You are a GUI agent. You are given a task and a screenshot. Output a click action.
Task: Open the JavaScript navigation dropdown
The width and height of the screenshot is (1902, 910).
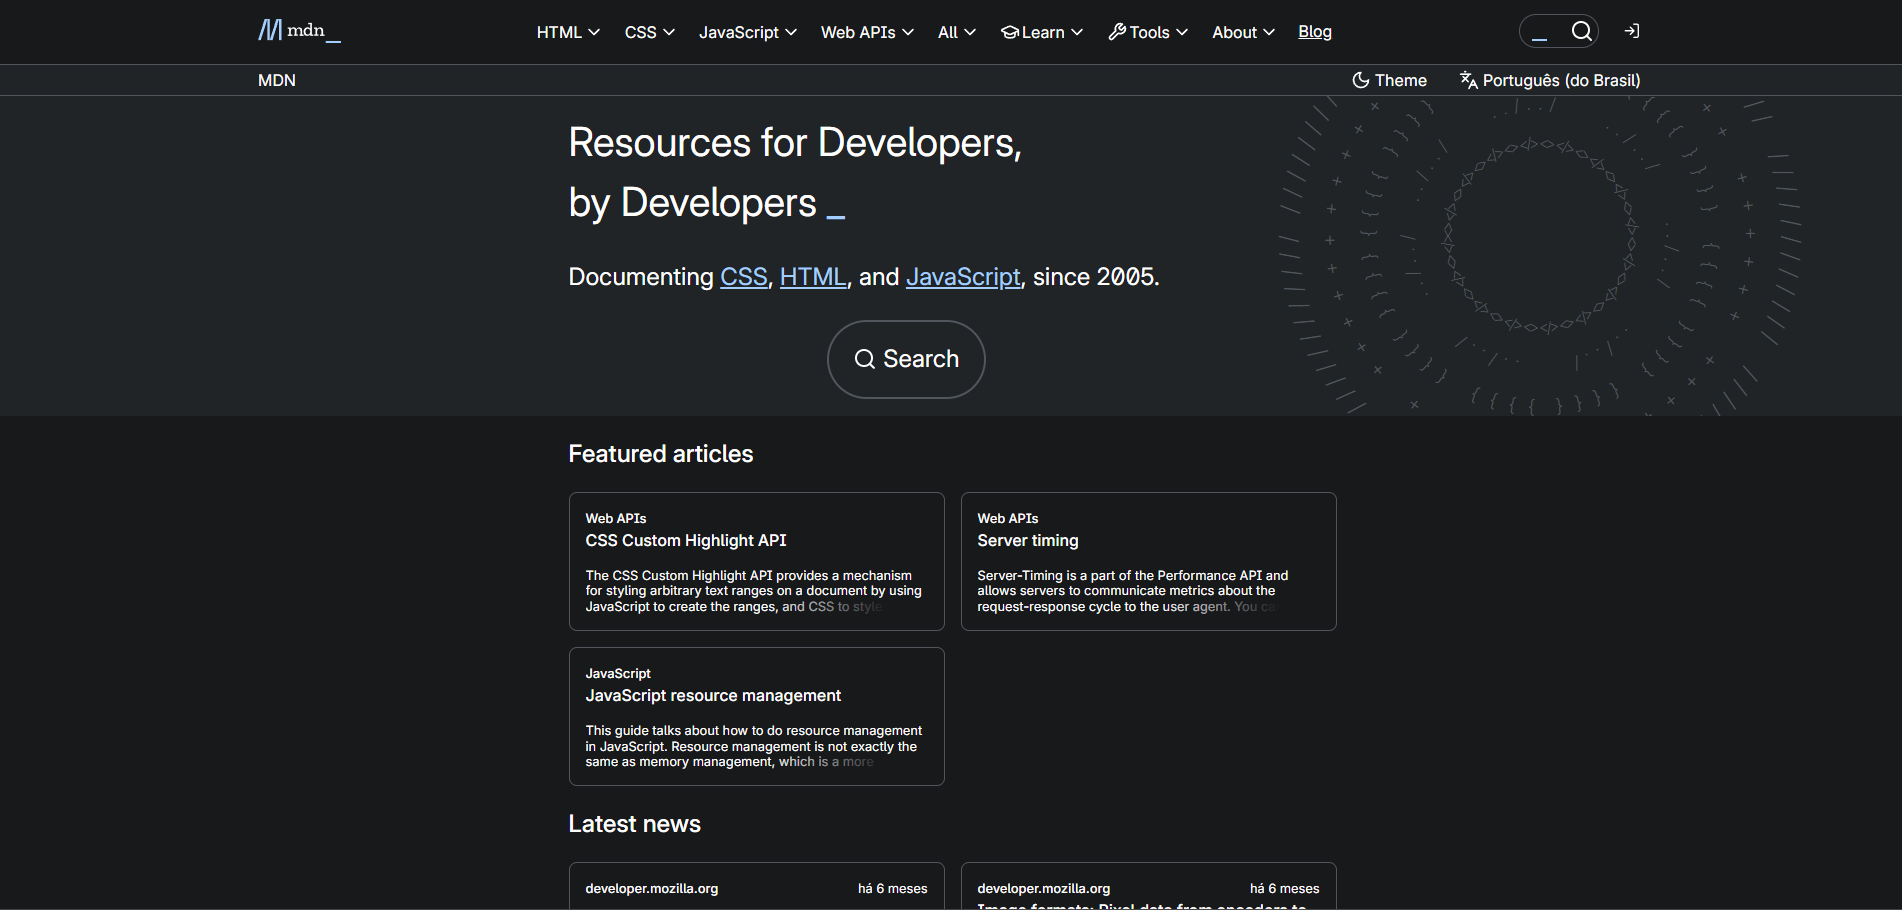(x=748, y=32)
